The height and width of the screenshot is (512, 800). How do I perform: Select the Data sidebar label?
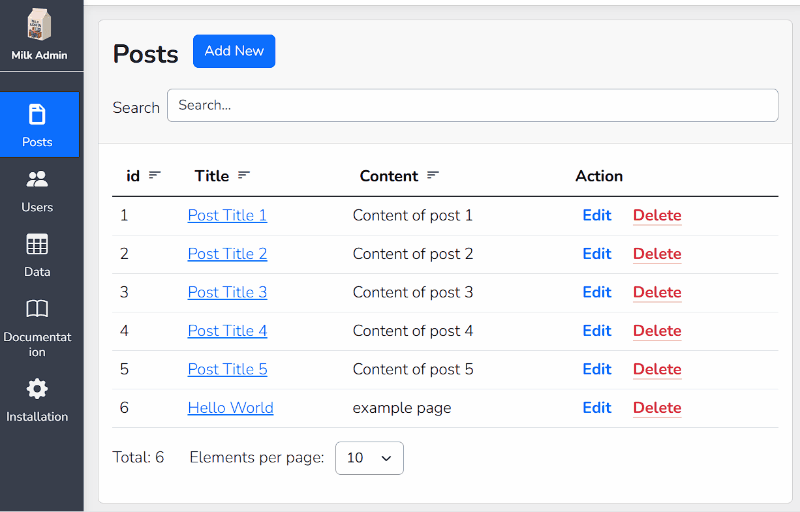pyautogui.click(x=37, y=272)
